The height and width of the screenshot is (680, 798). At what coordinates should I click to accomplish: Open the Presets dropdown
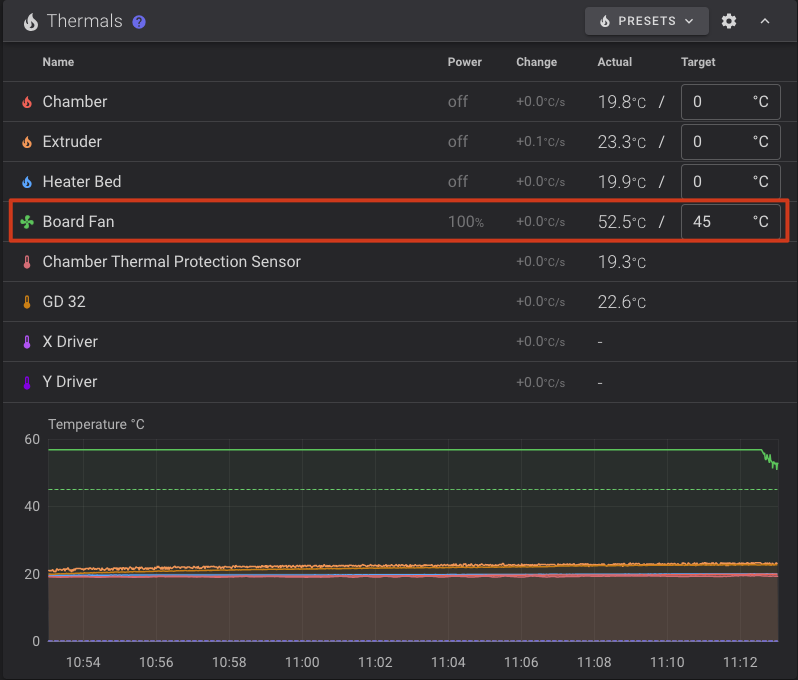[x=646, y=21]
